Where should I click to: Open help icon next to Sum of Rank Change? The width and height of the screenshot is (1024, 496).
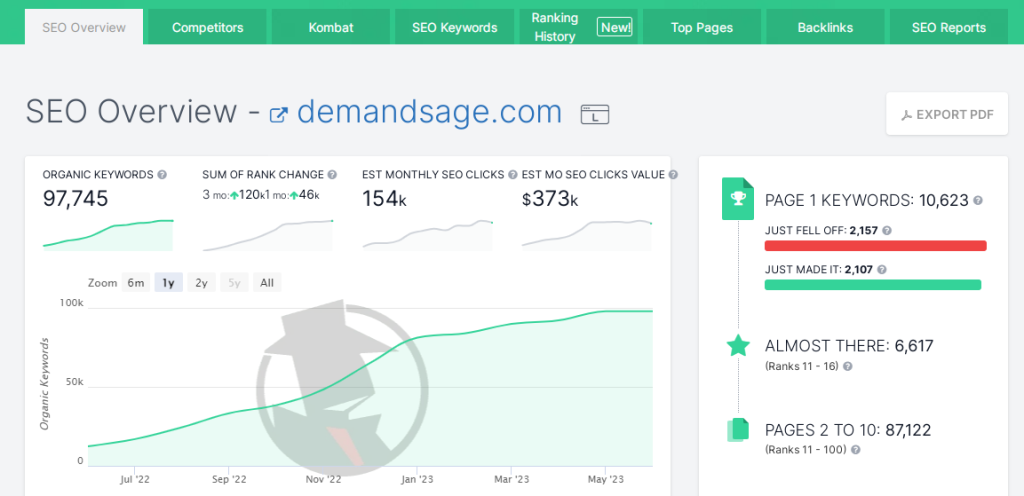coord(332,175)
